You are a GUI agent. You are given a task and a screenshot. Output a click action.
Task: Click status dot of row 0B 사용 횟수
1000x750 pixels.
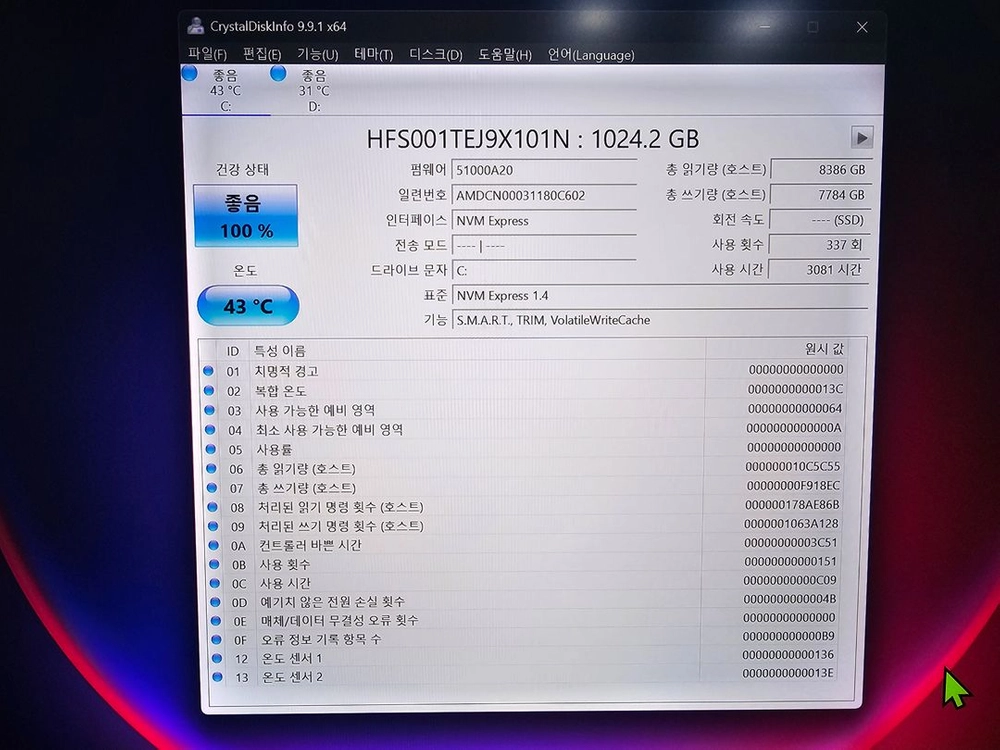click(x=215, y=564)
